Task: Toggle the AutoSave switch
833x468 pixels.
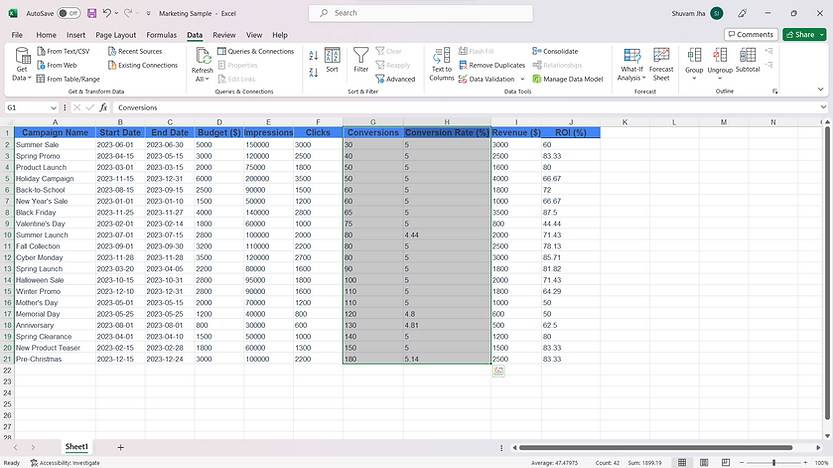Action: [68, 13]
